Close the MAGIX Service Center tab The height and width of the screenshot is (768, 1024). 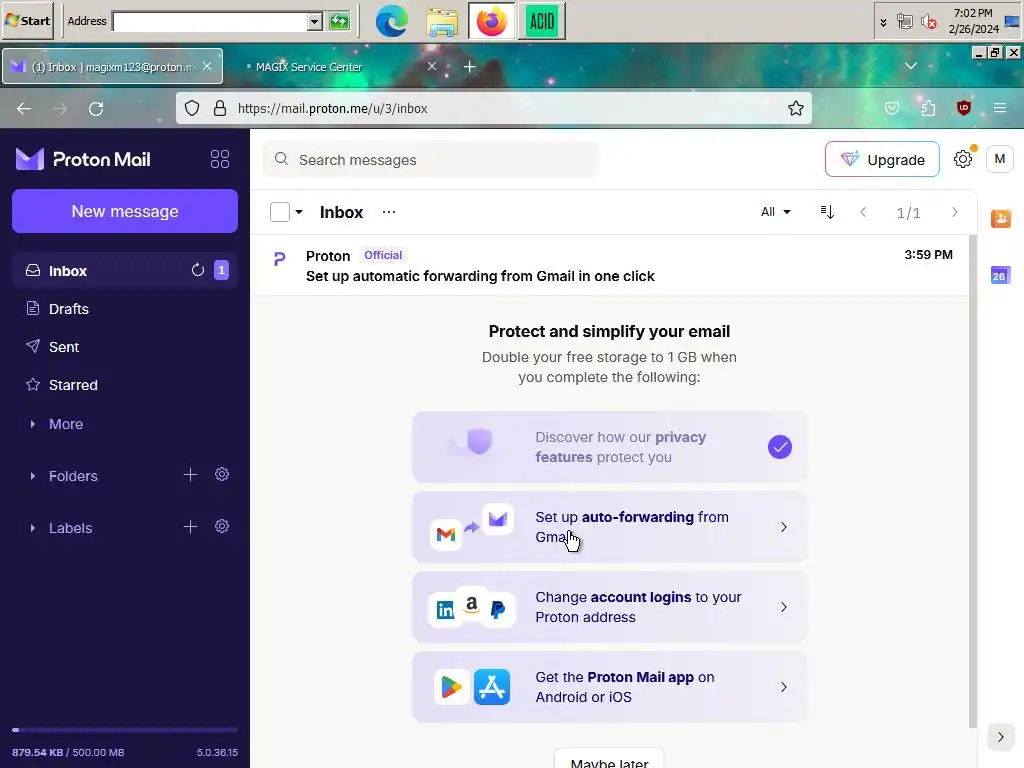[432, 66]
